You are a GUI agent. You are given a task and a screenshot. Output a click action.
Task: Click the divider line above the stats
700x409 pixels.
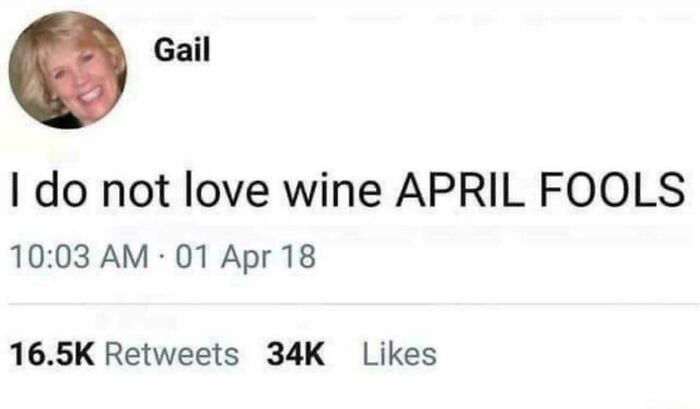[348, 303]
